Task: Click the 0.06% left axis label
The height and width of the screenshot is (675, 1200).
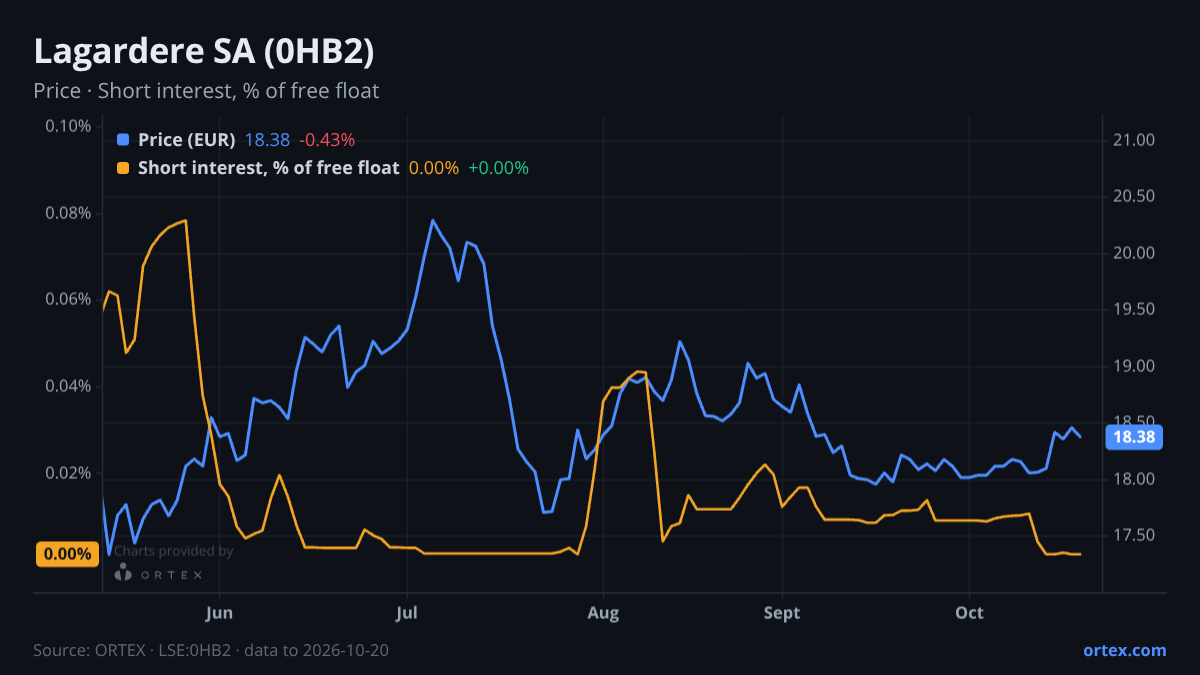Action: pyautogui.click(x=68, y=299)
